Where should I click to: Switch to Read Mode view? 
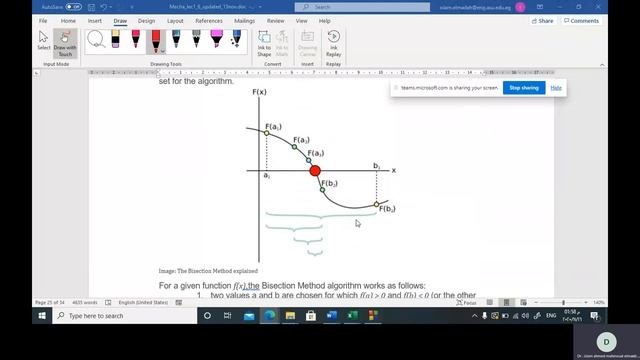click(x=489, y=302)
